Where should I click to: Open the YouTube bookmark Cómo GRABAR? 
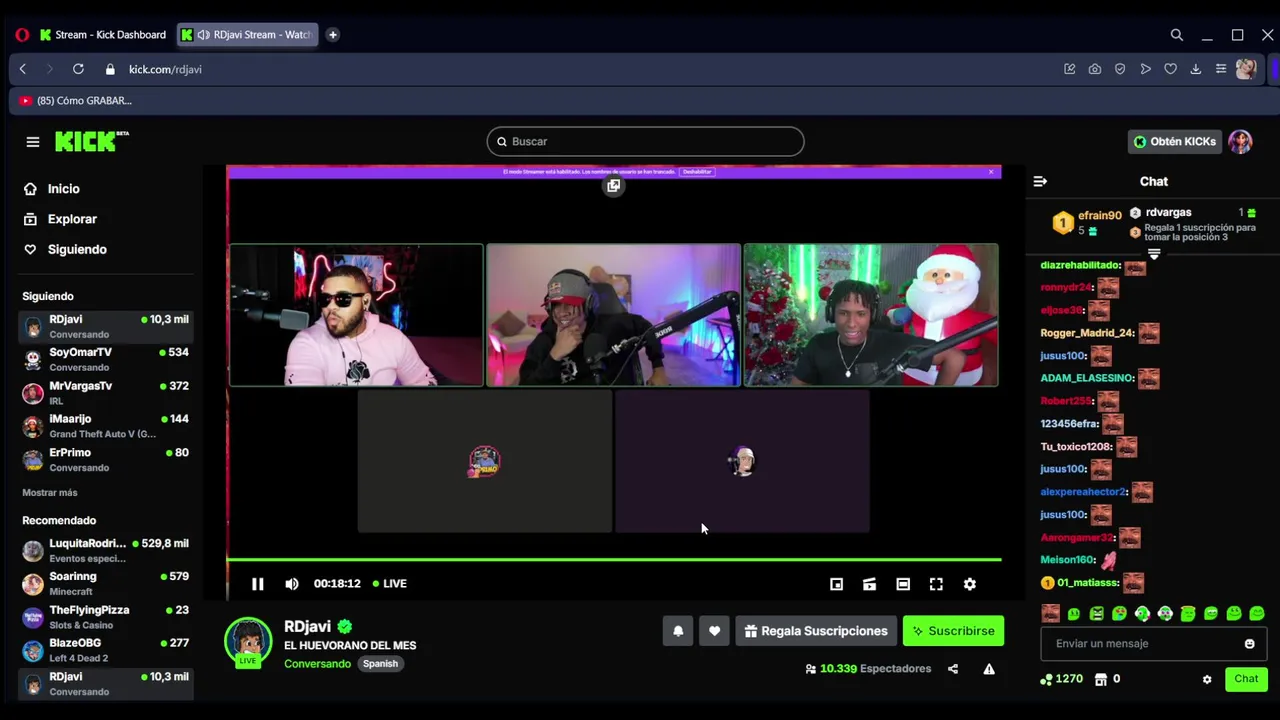pyautogui.click(x=75, y=101)
